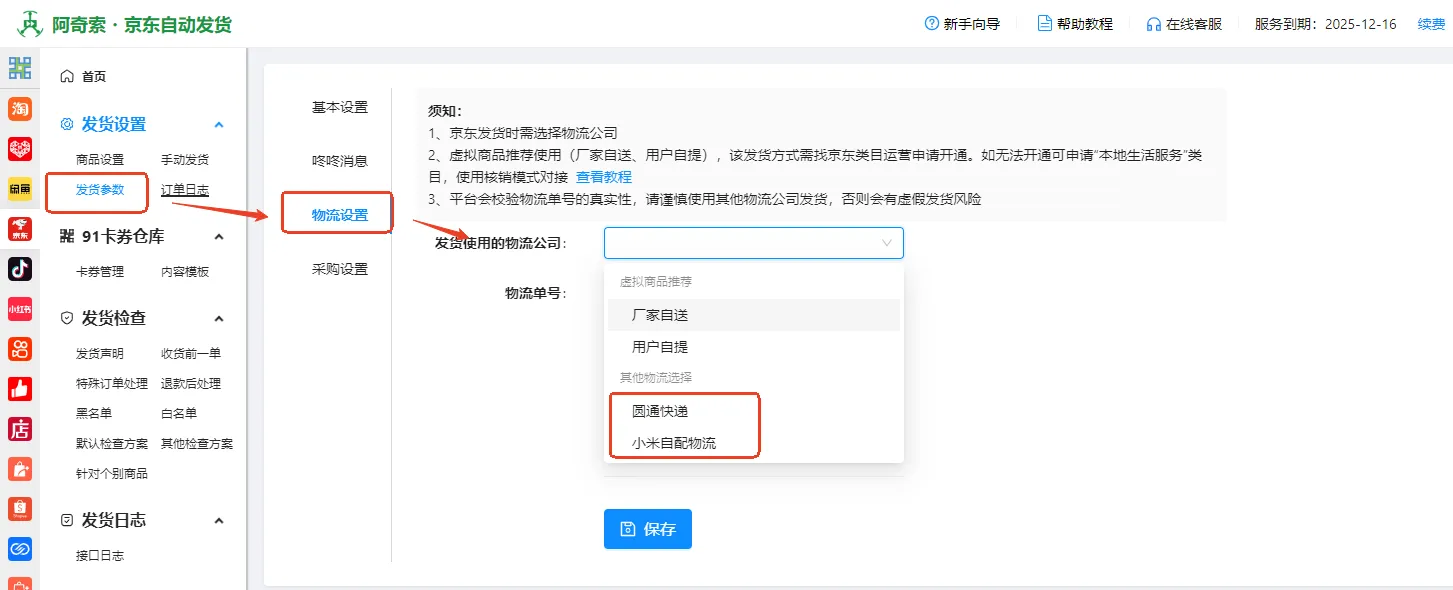
Task: Select the JD (京东) platform icon
Action: [20, 229]
